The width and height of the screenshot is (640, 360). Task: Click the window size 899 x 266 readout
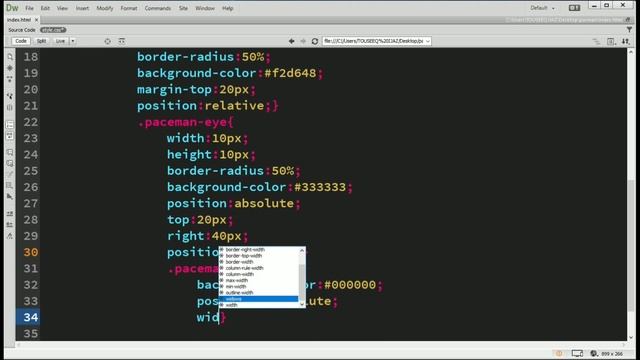(612, 353)
